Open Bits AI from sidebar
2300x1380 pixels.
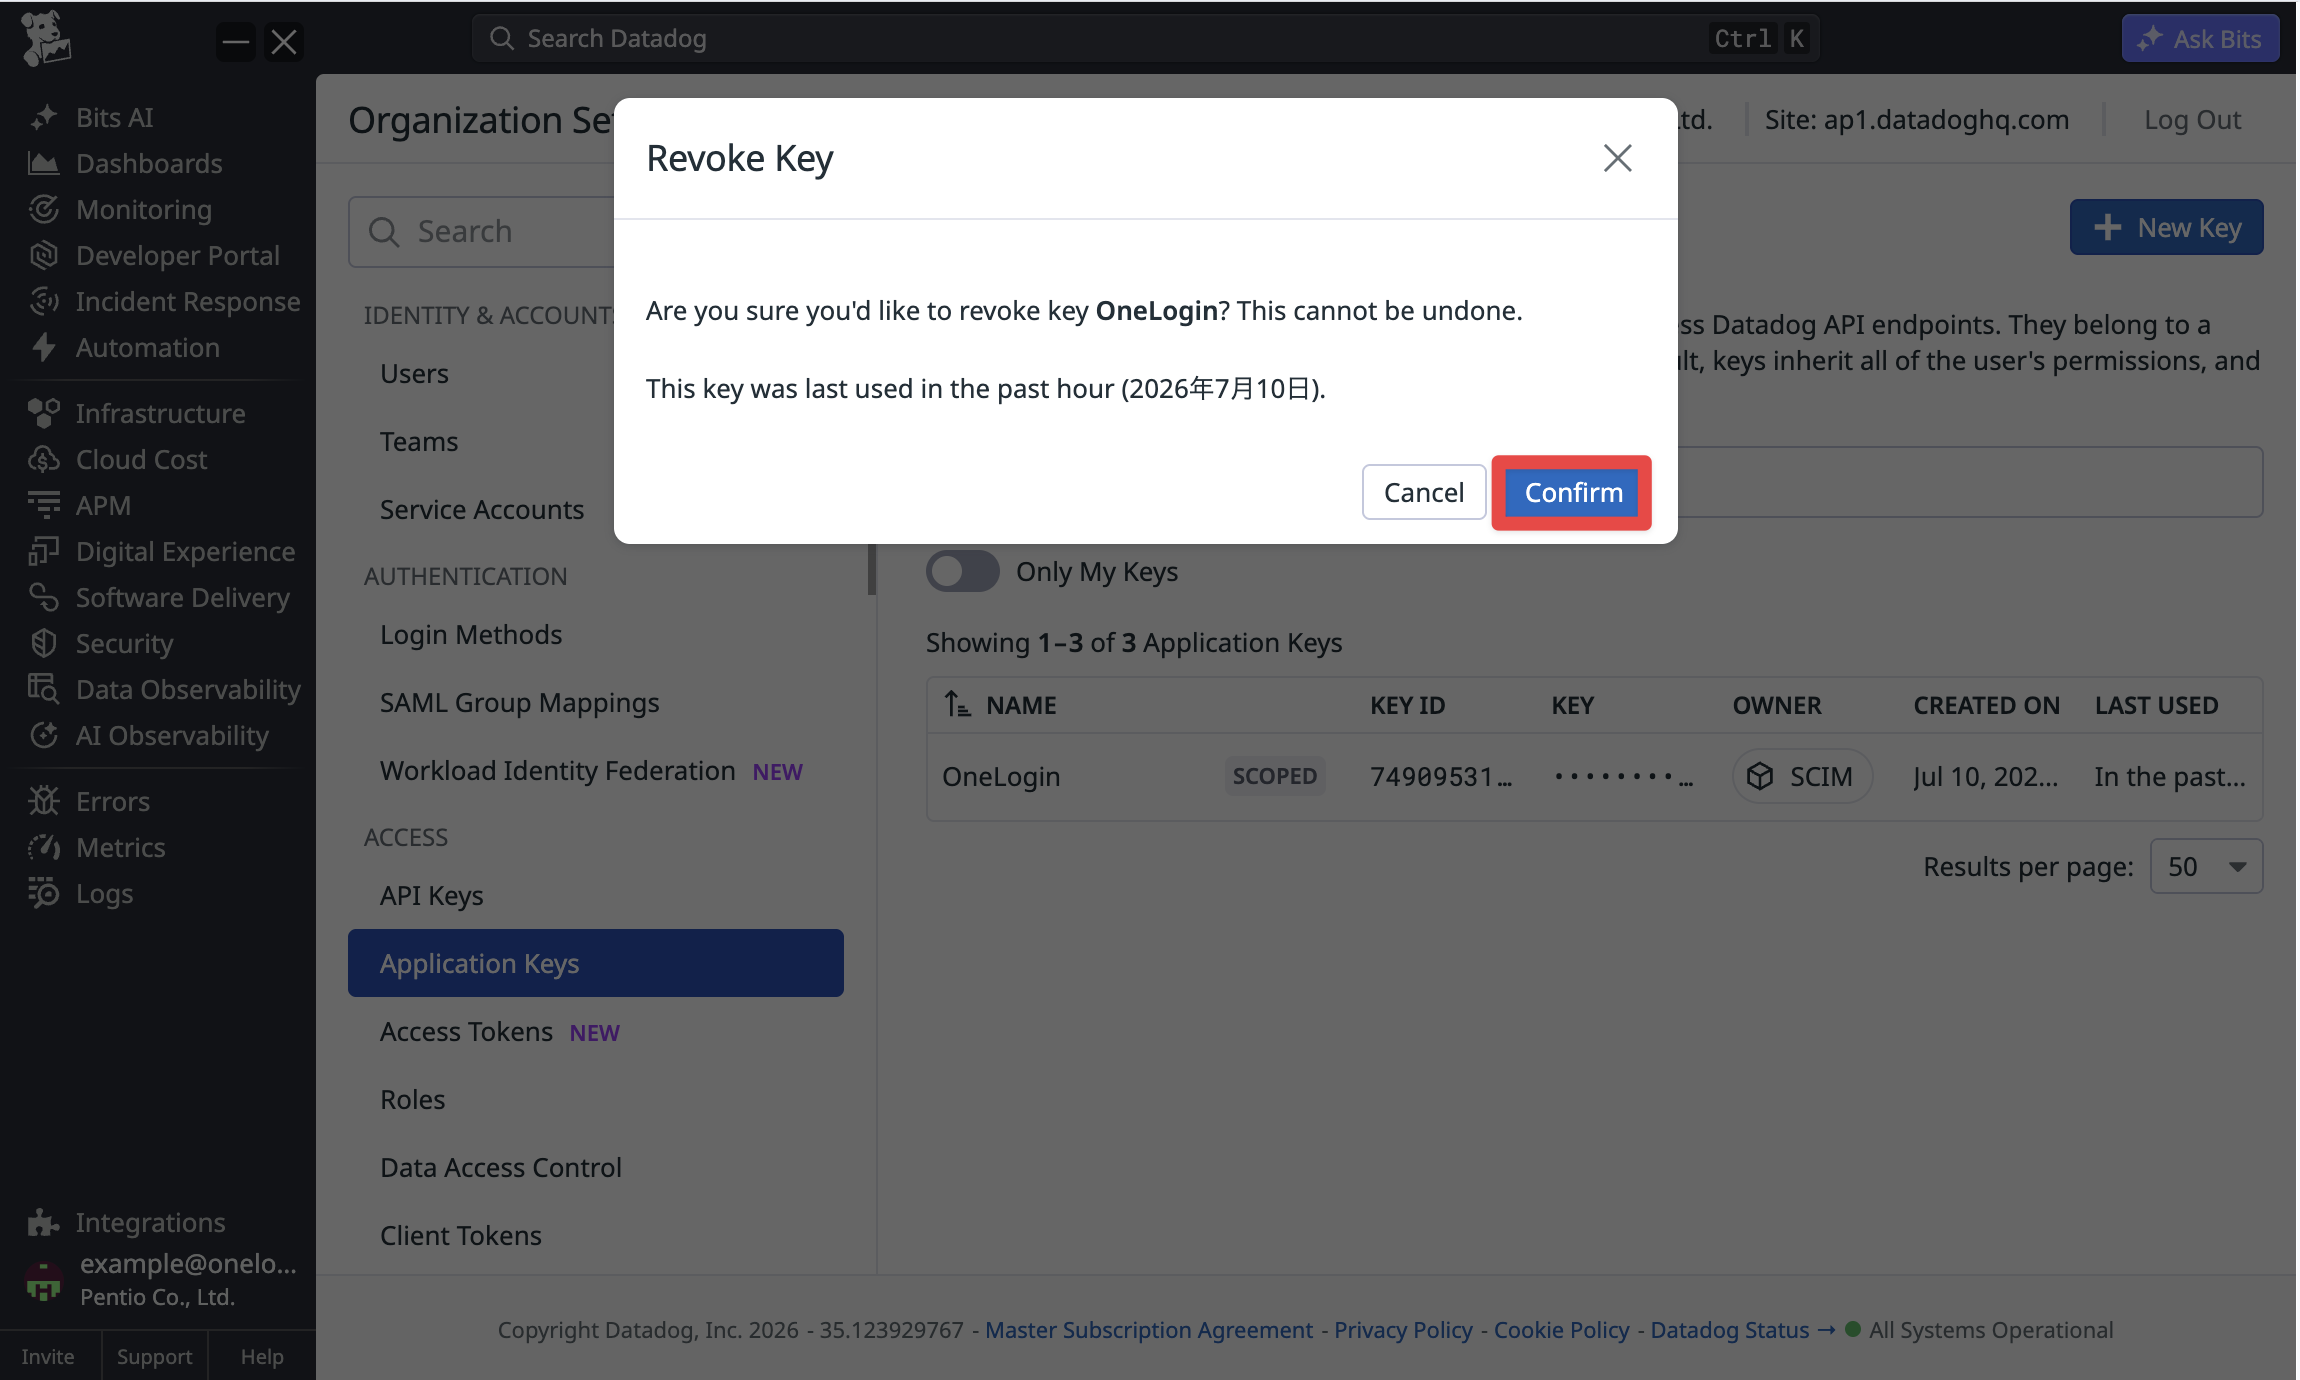(x=114, y=117)
